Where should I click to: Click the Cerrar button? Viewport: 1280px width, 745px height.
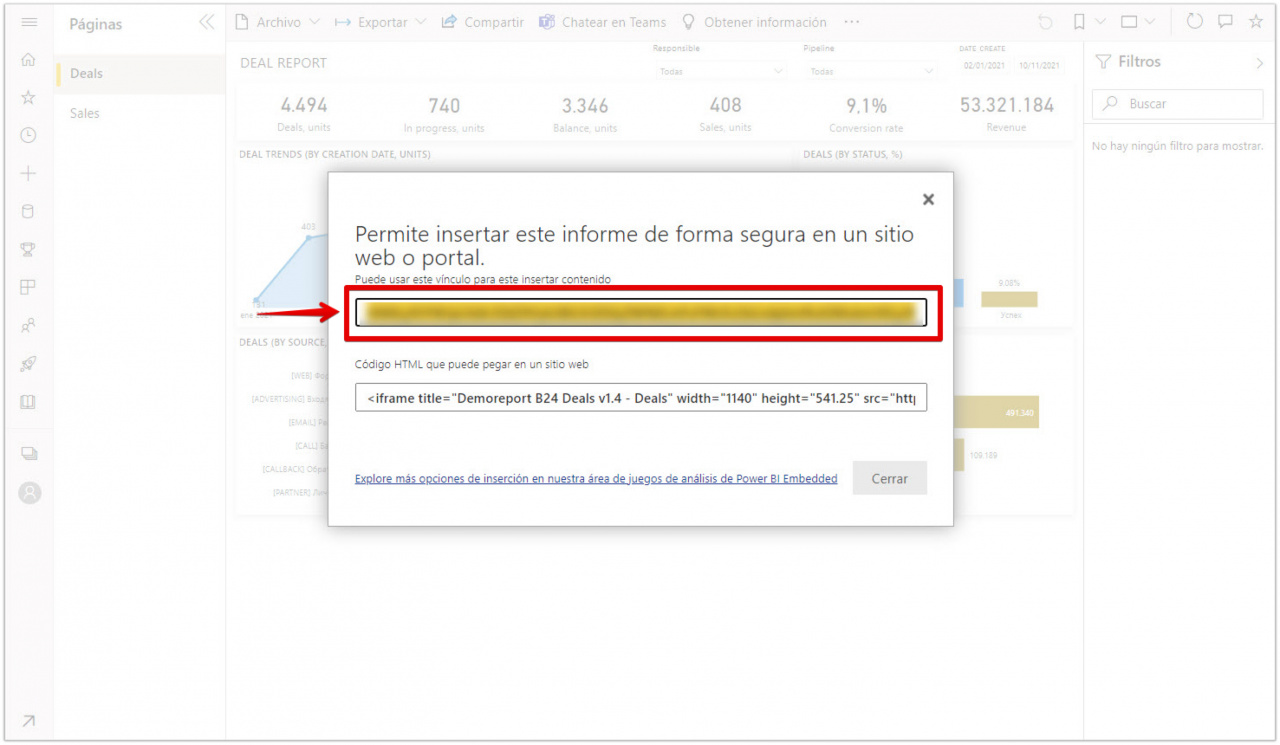tap(890, 478)
